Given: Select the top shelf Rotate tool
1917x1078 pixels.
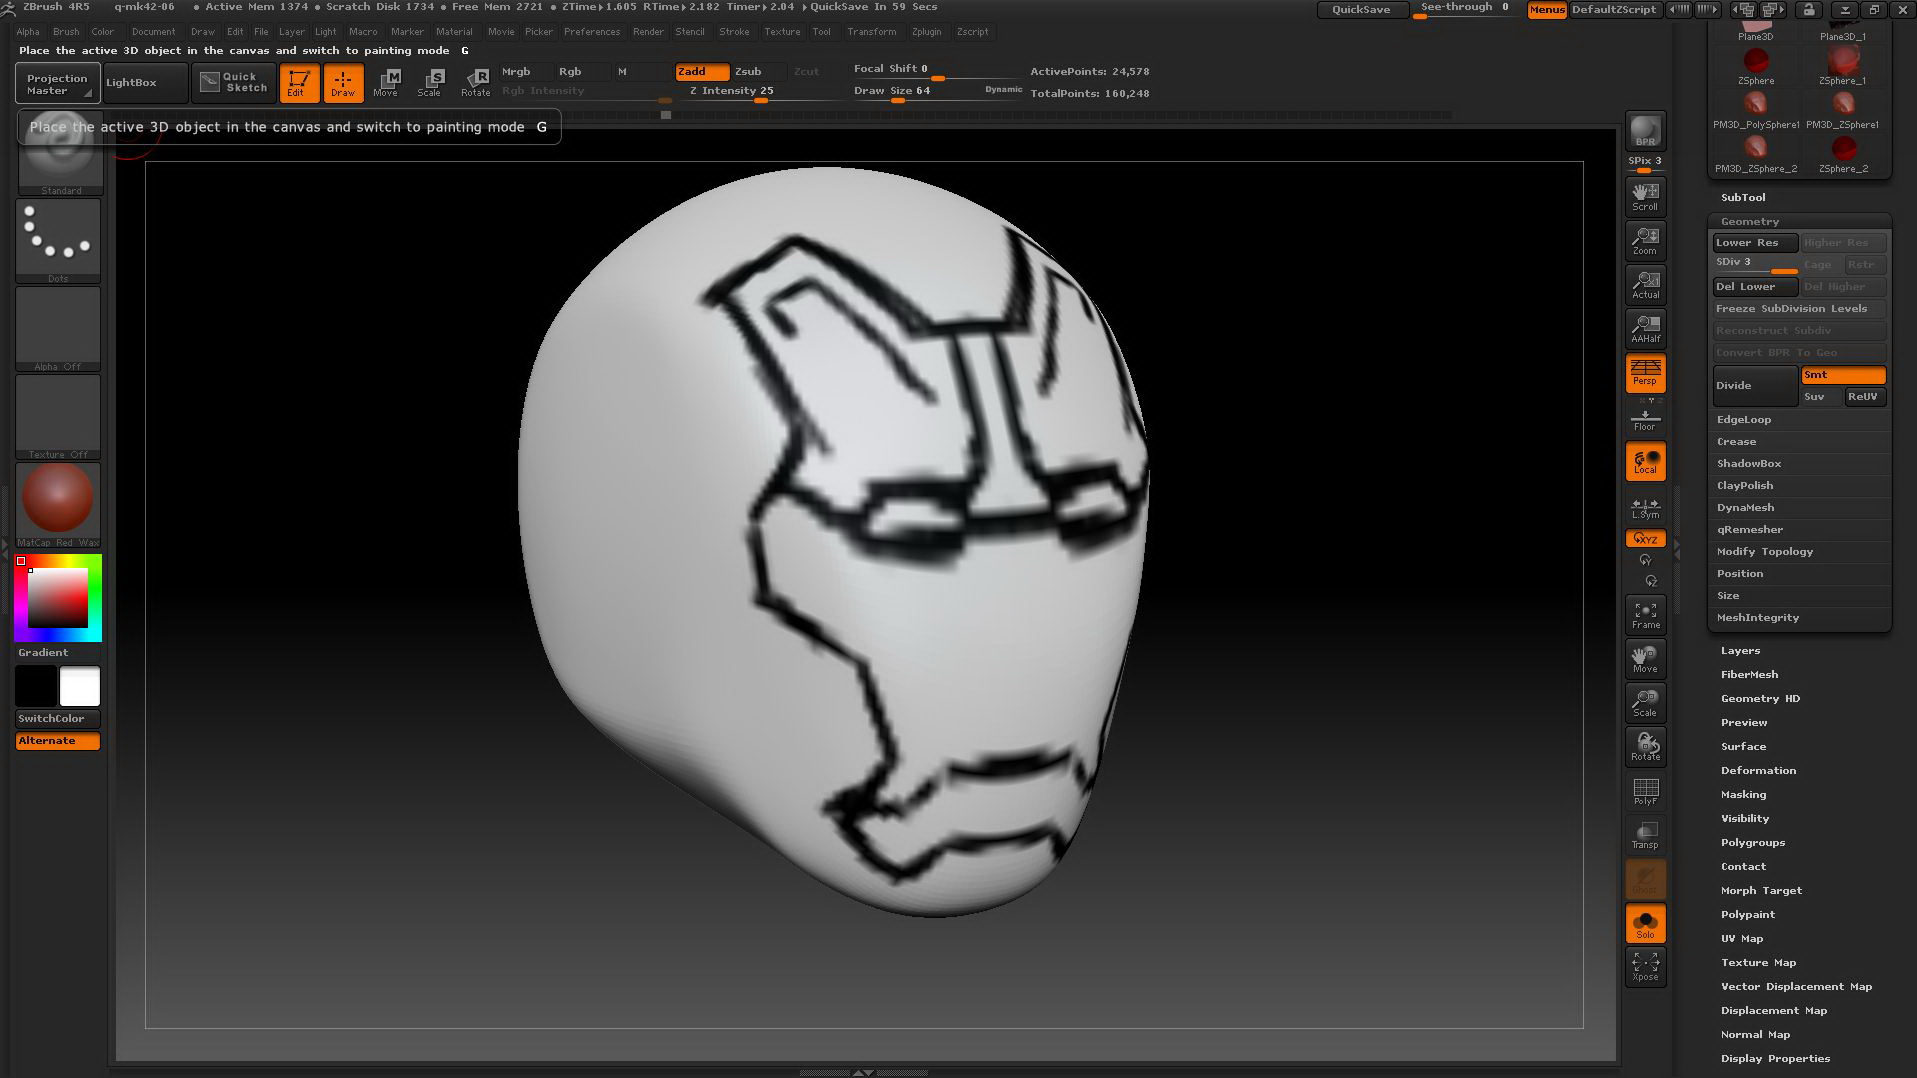Looking at the screenshot, I should (475, 83).
